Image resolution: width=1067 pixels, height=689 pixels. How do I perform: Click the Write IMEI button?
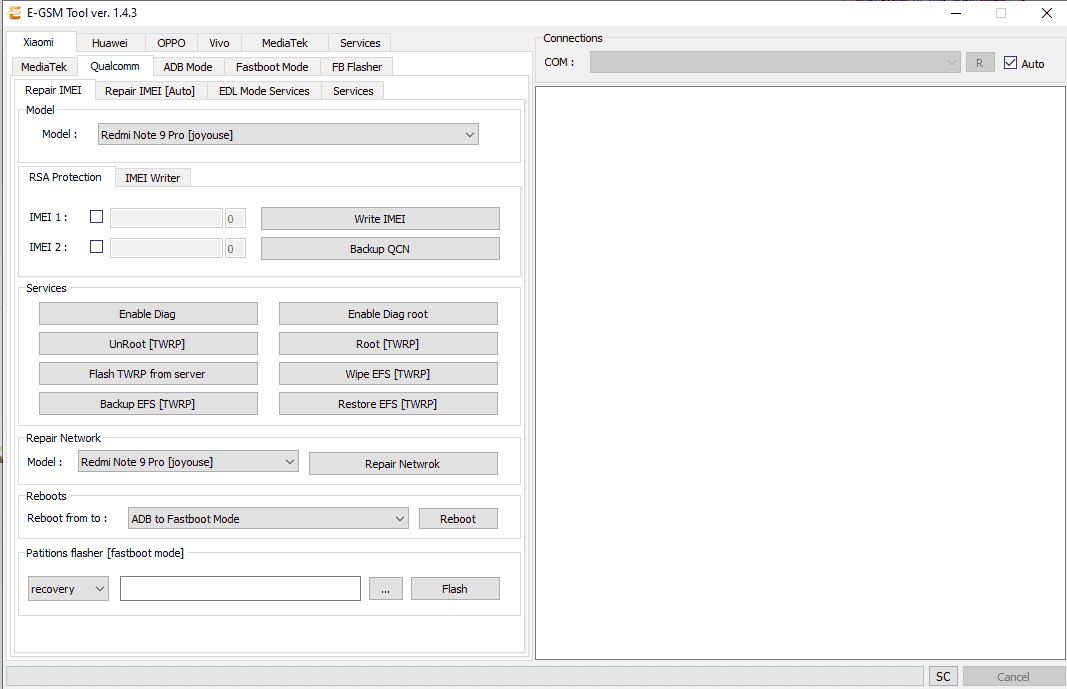click(x=380, y=218)
